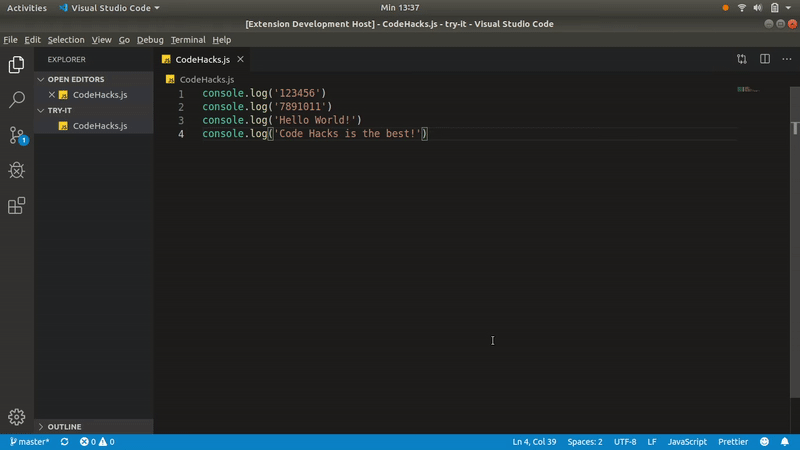800x450 pixels.
Task: Click the clock showing Min 13:37
Action: 399,8
